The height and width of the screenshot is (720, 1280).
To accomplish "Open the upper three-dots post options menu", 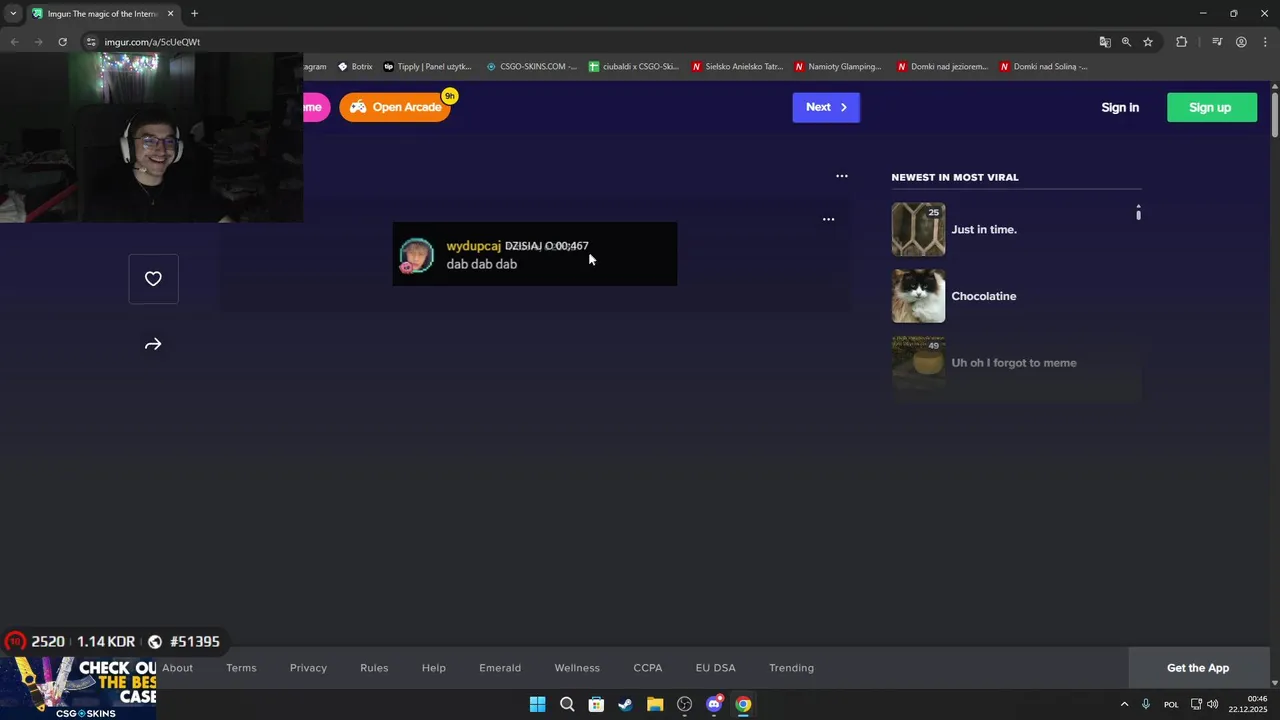I will click(x=842, y=176).
